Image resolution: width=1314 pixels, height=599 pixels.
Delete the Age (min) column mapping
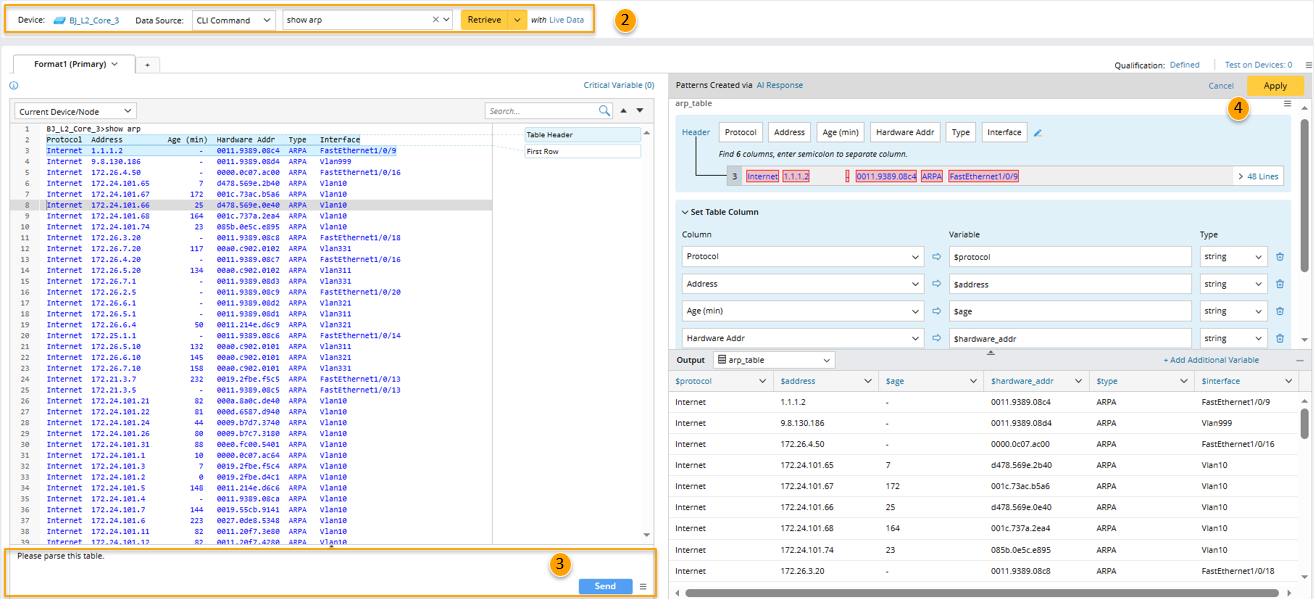coord(1280,311)
